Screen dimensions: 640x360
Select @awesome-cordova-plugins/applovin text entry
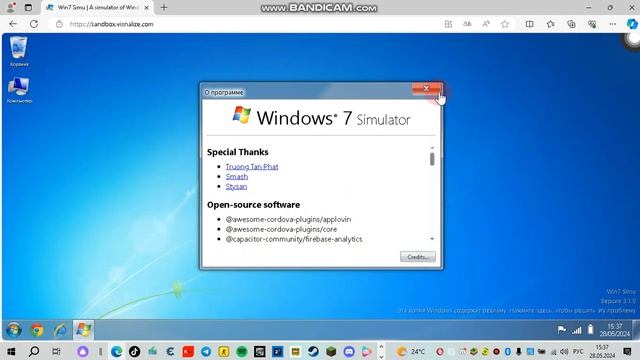click(x=288, y=219)
